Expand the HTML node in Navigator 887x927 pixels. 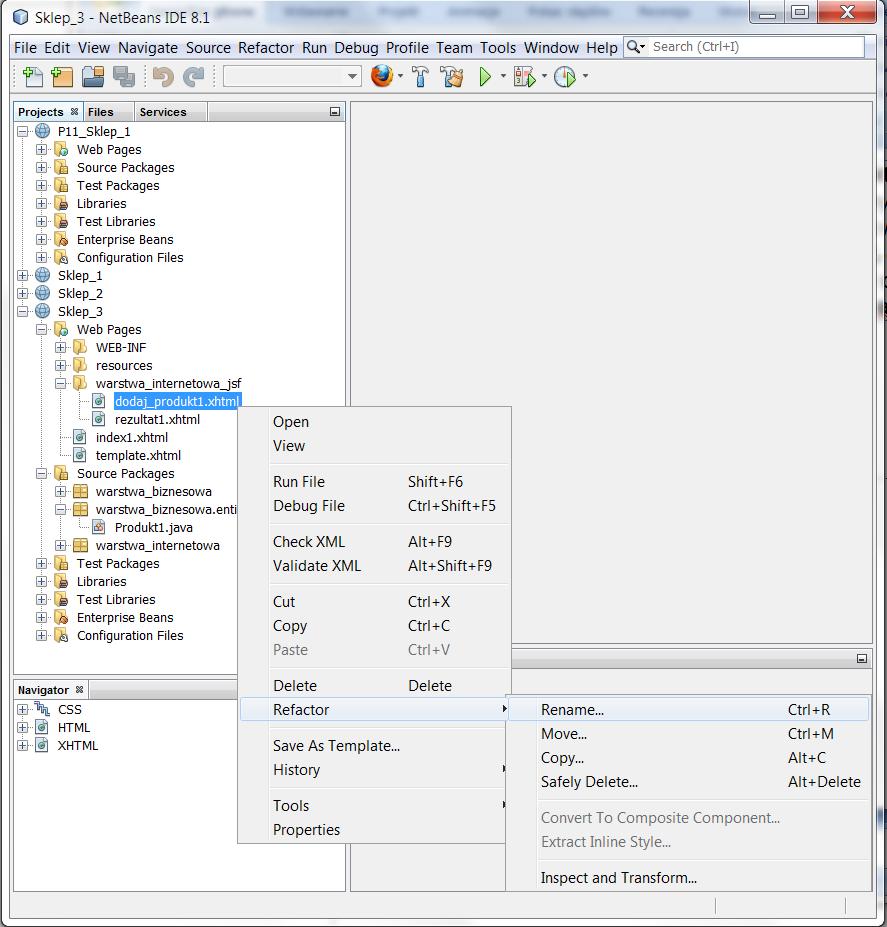(22, 727)
